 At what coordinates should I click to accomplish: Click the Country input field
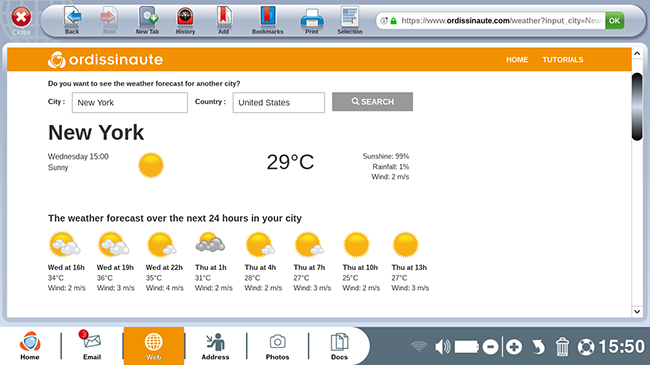pyautogui.click(x=279, y=102)
